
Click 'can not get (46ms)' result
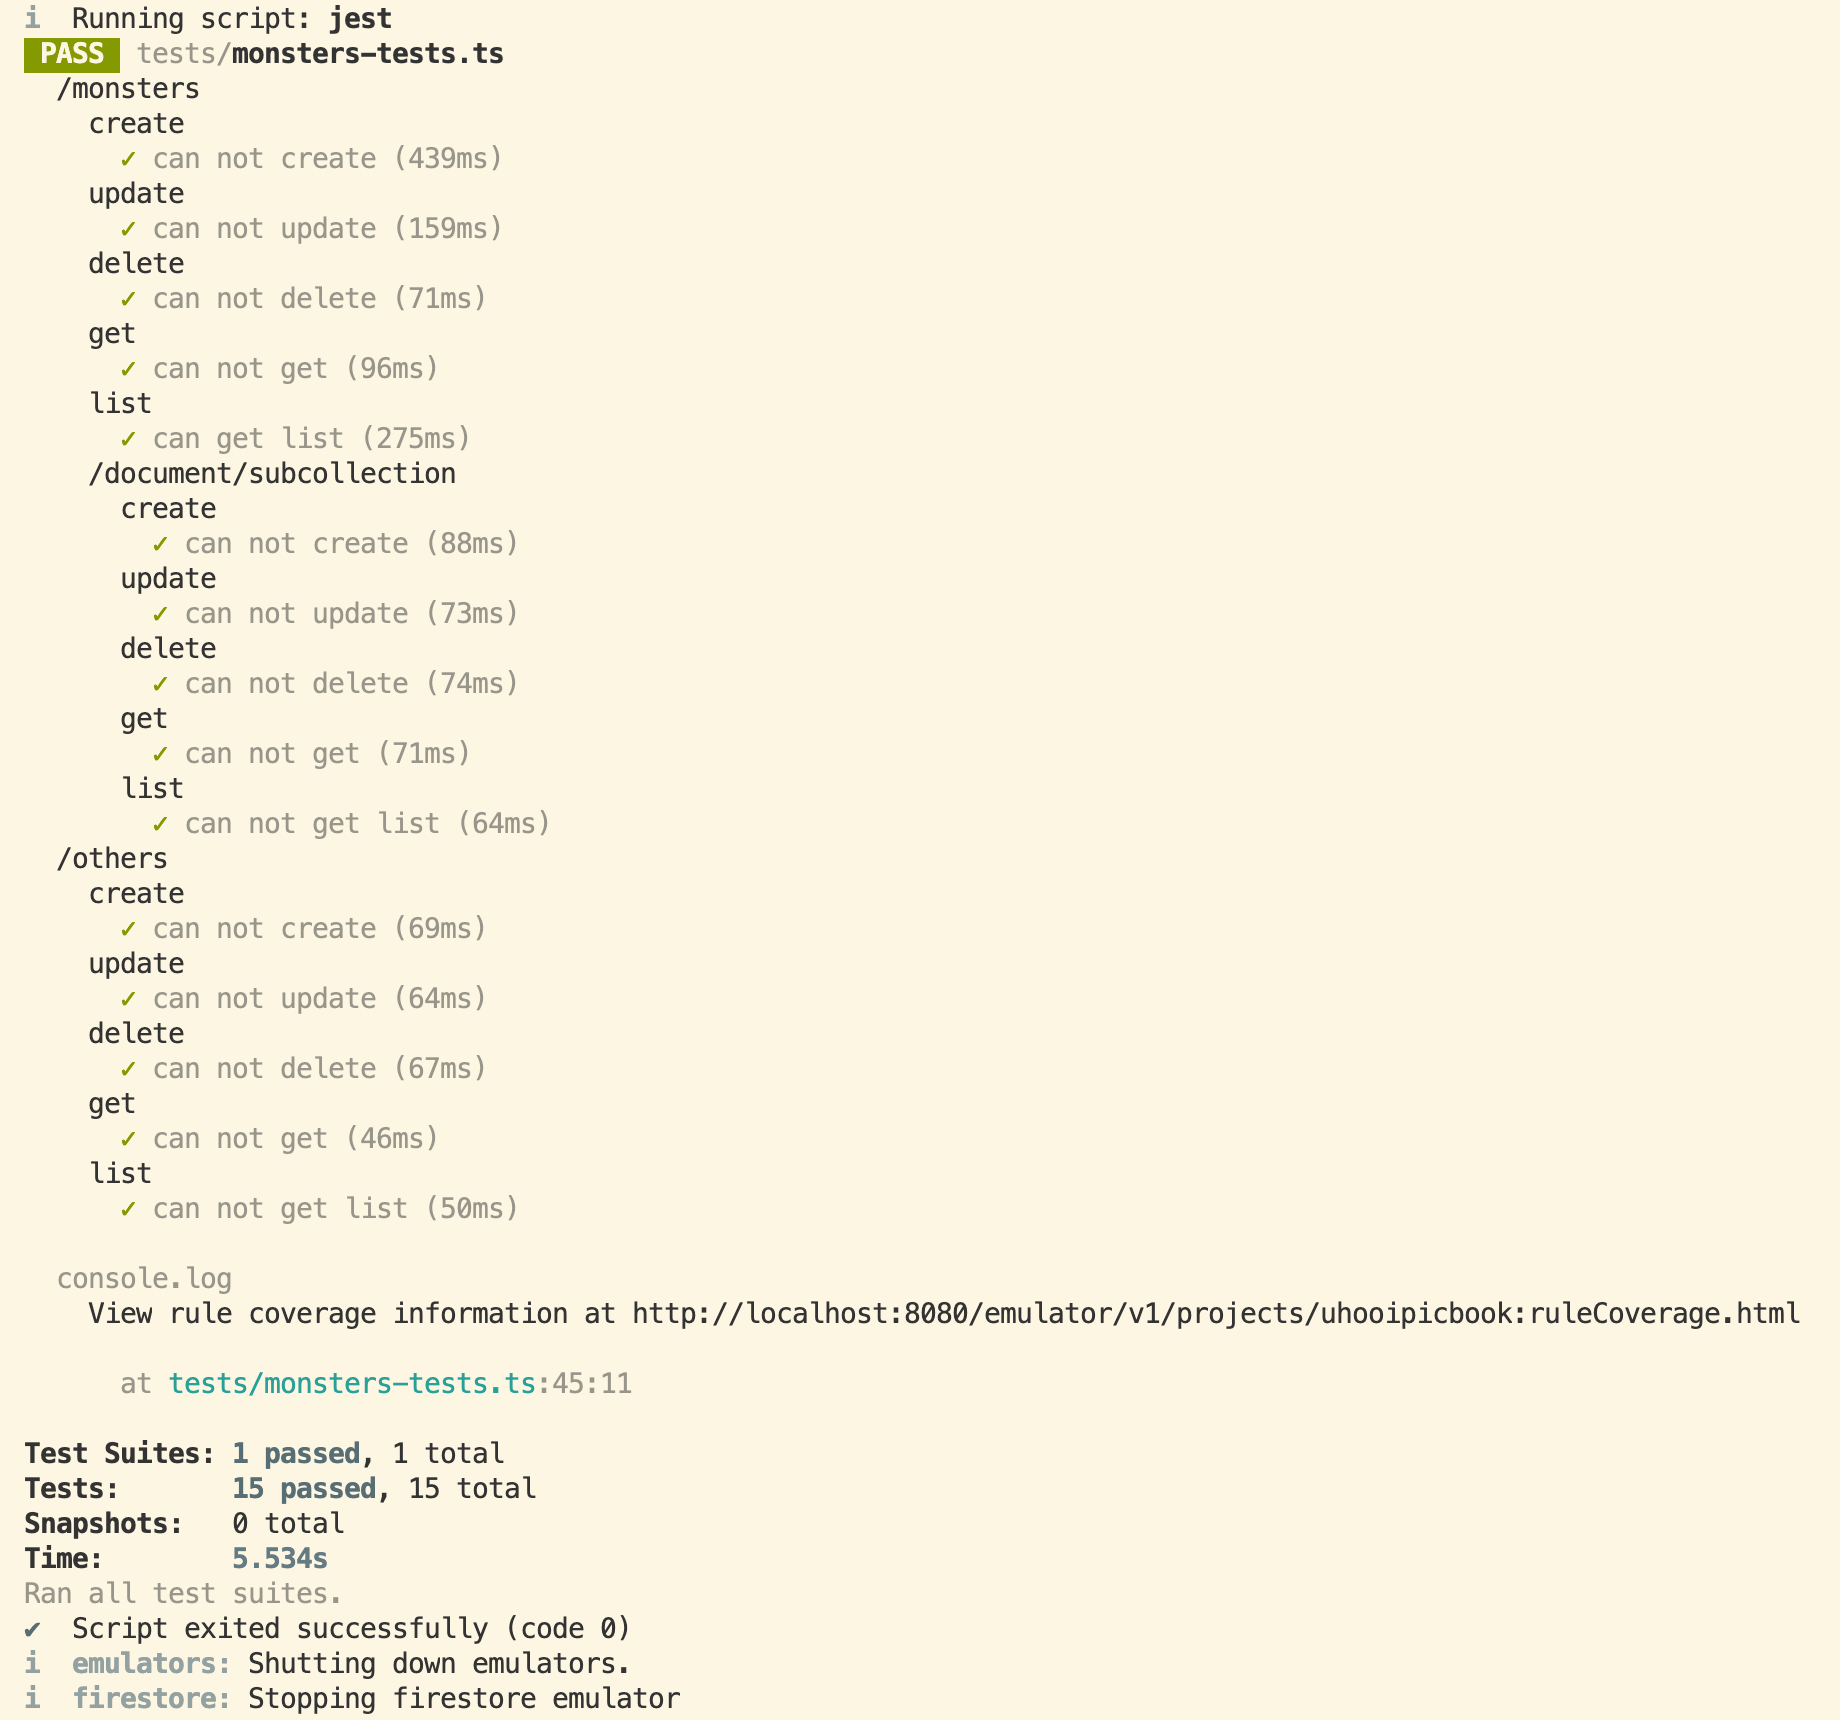point(296,1139)
